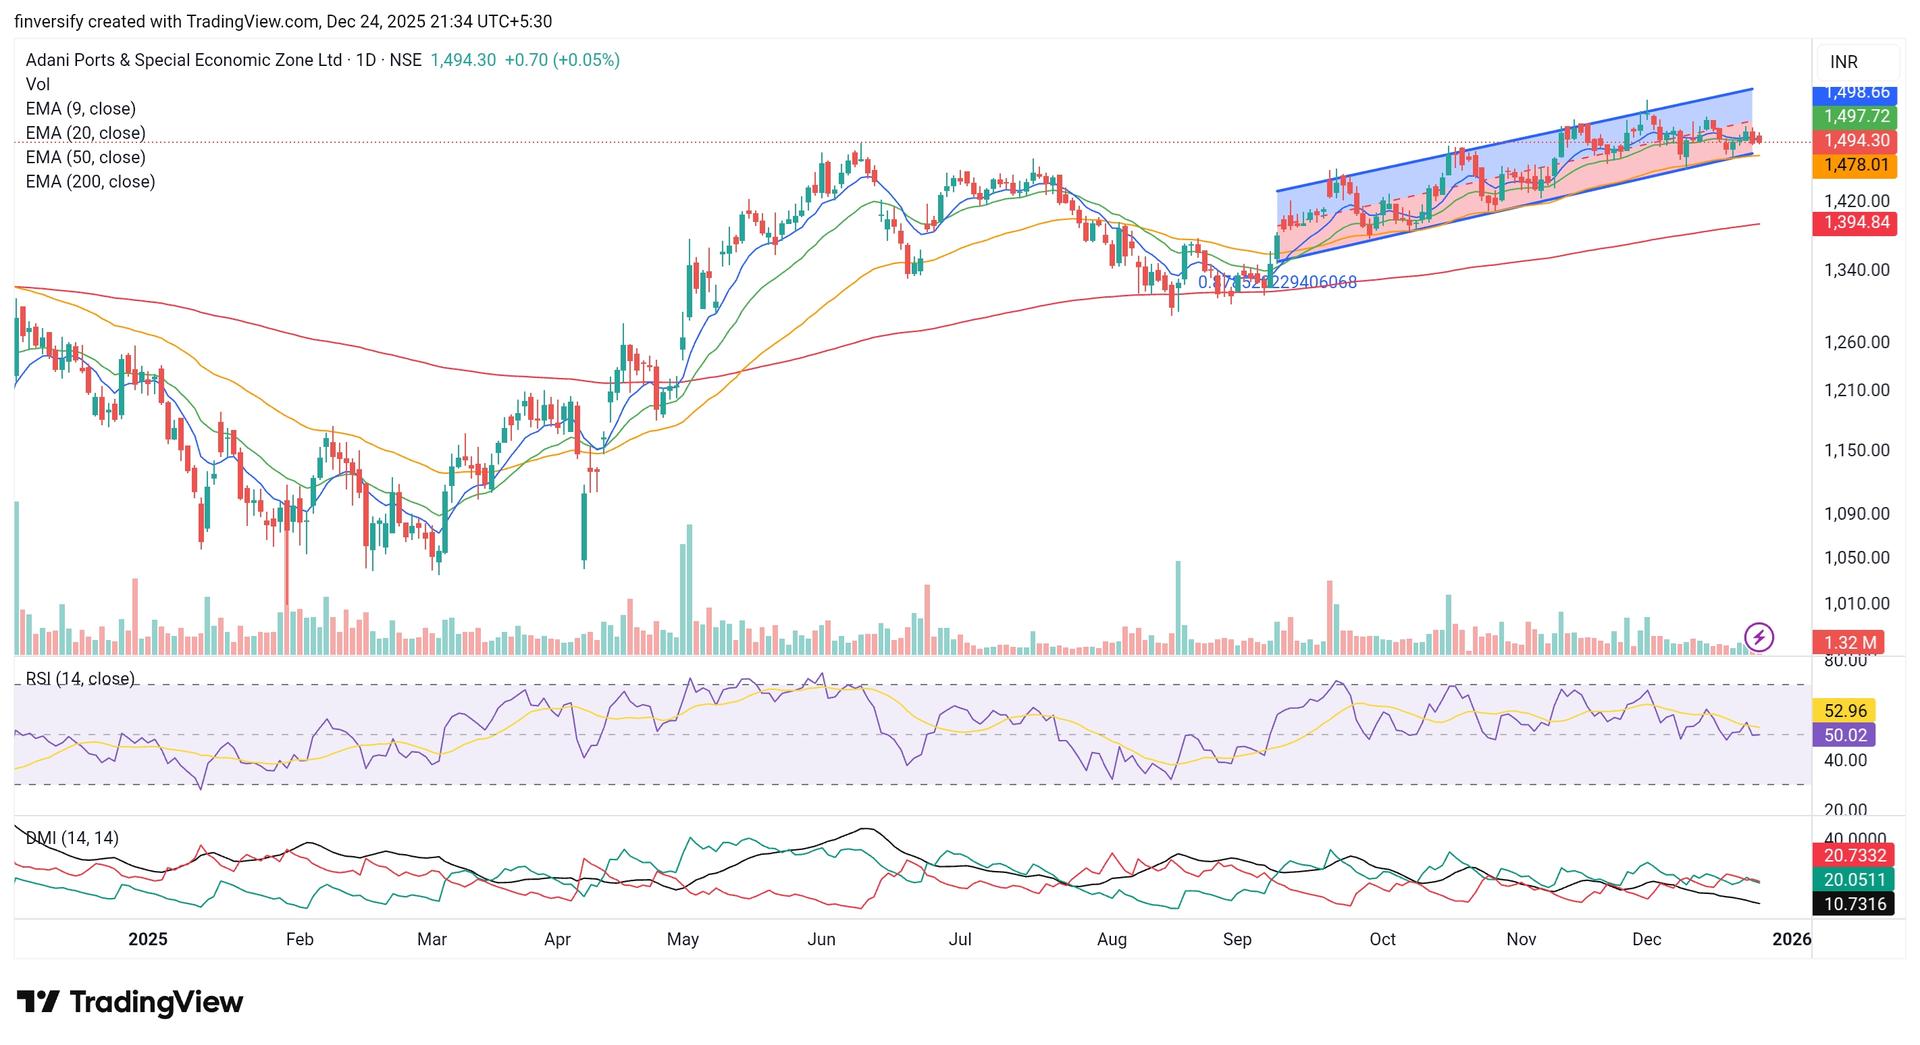Click the Feb label on time axis
This screenshot has width=1920, height=1045.
pyautogui.click(x=300, y=939)
